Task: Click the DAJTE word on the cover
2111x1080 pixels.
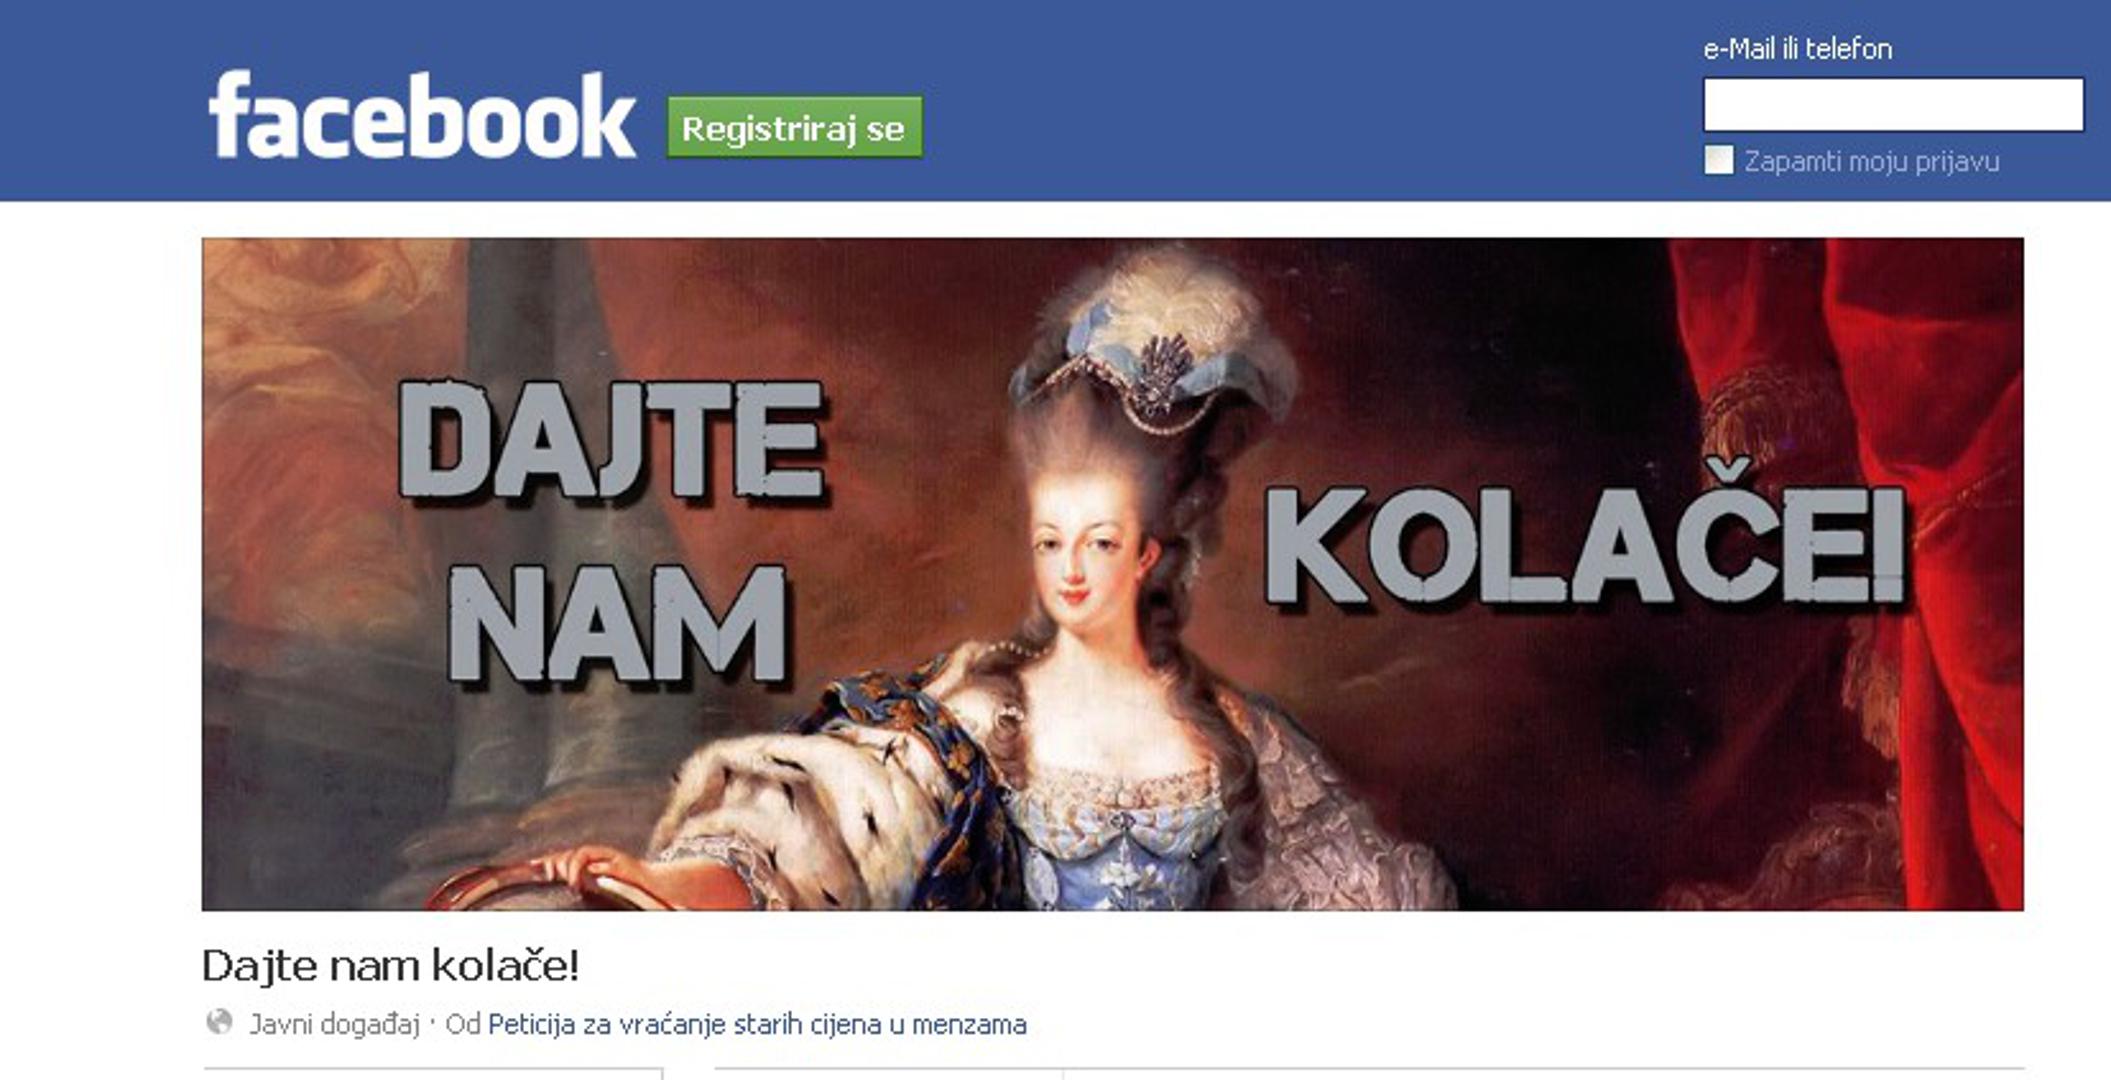Action: pyautogui.click(x=613, y=440)
